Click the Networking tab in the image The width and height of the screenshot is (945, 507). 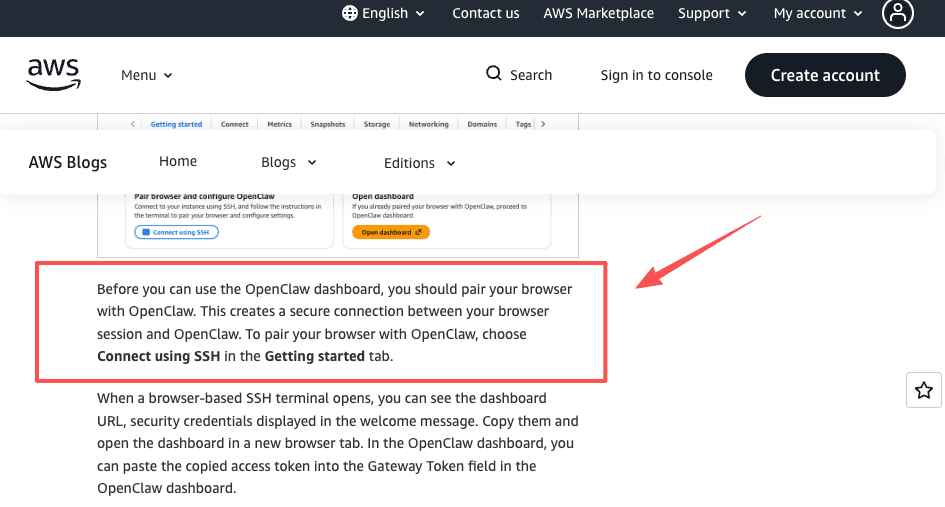tap(429, 124)
